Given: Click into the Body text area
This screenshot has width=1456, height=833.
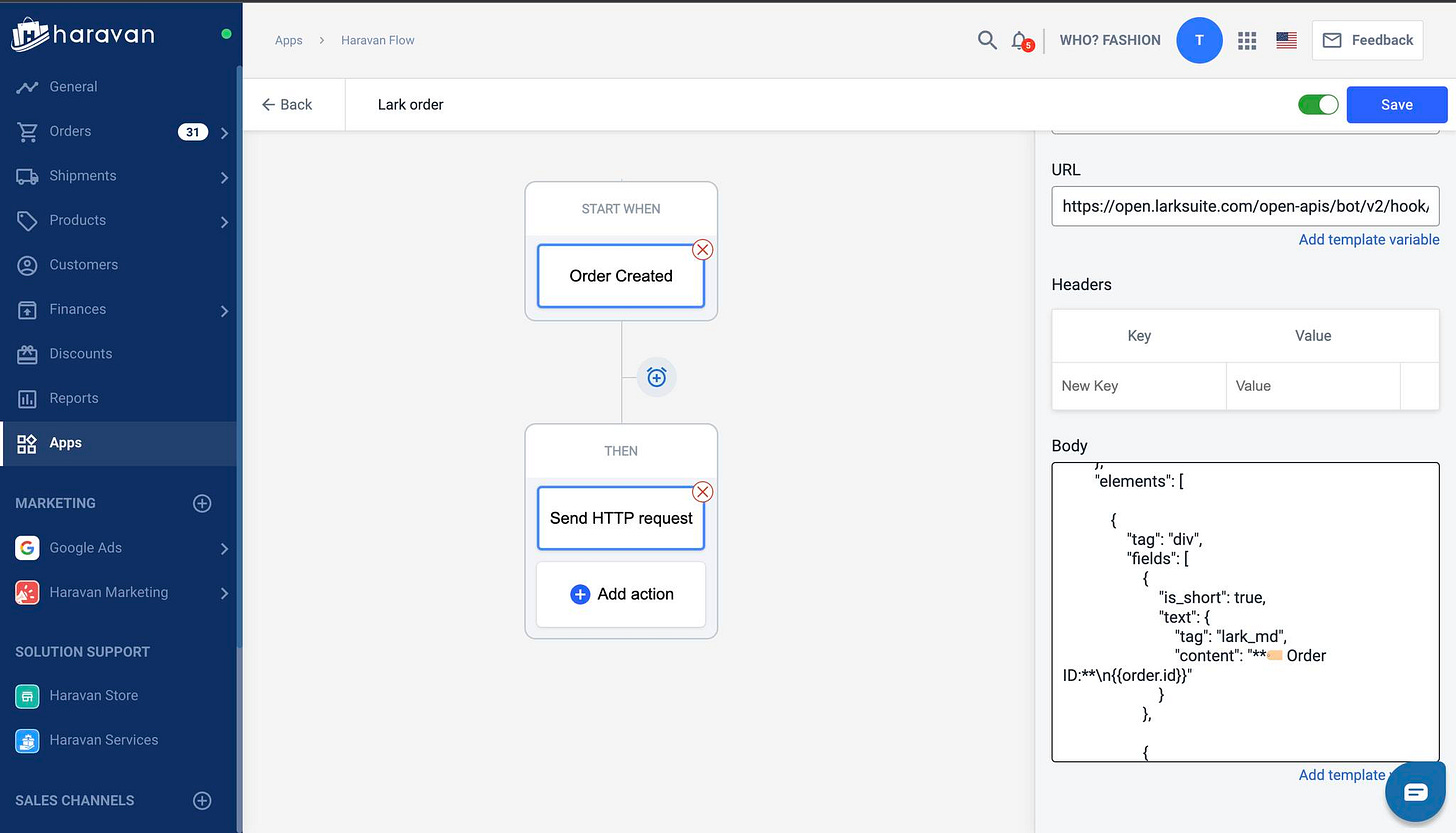Looking at the screenshot, I should click(1245, 612).
